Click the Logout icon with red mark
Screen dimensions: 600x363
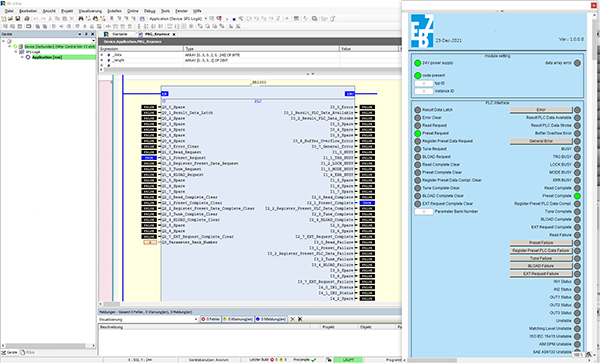click(219, 18)
